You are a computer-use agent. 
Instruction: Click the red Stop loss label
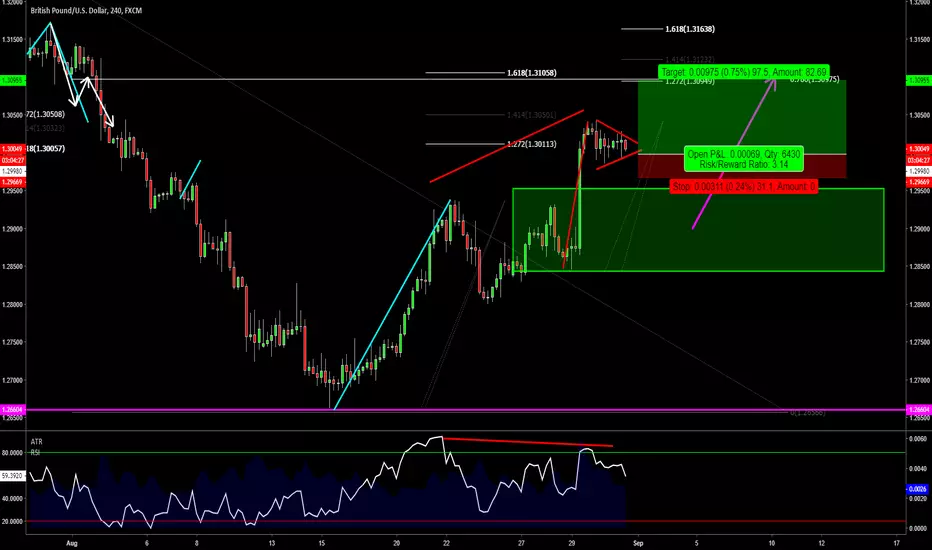click(744, 187)
